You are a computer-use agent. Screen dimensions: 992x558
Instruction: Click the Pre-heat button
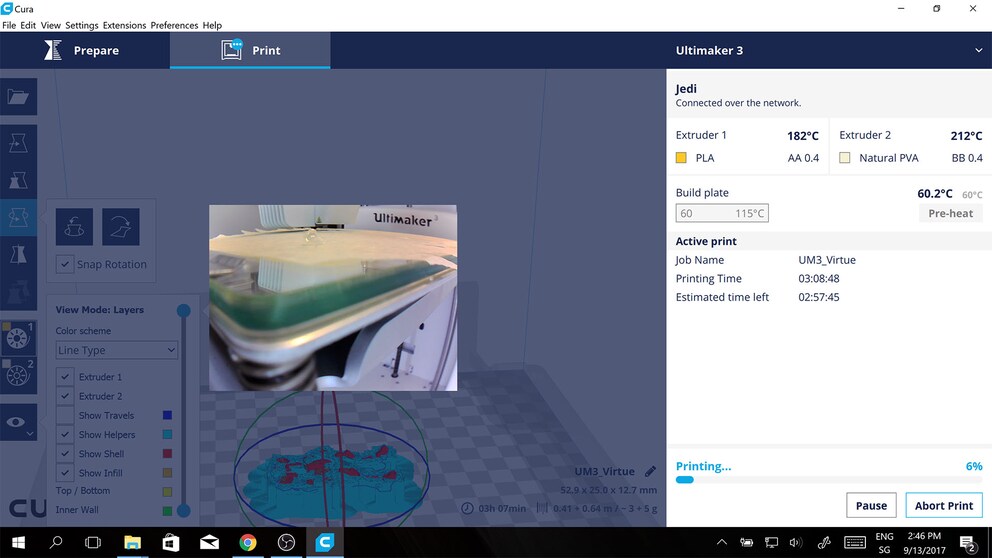[x=950, y=213]
